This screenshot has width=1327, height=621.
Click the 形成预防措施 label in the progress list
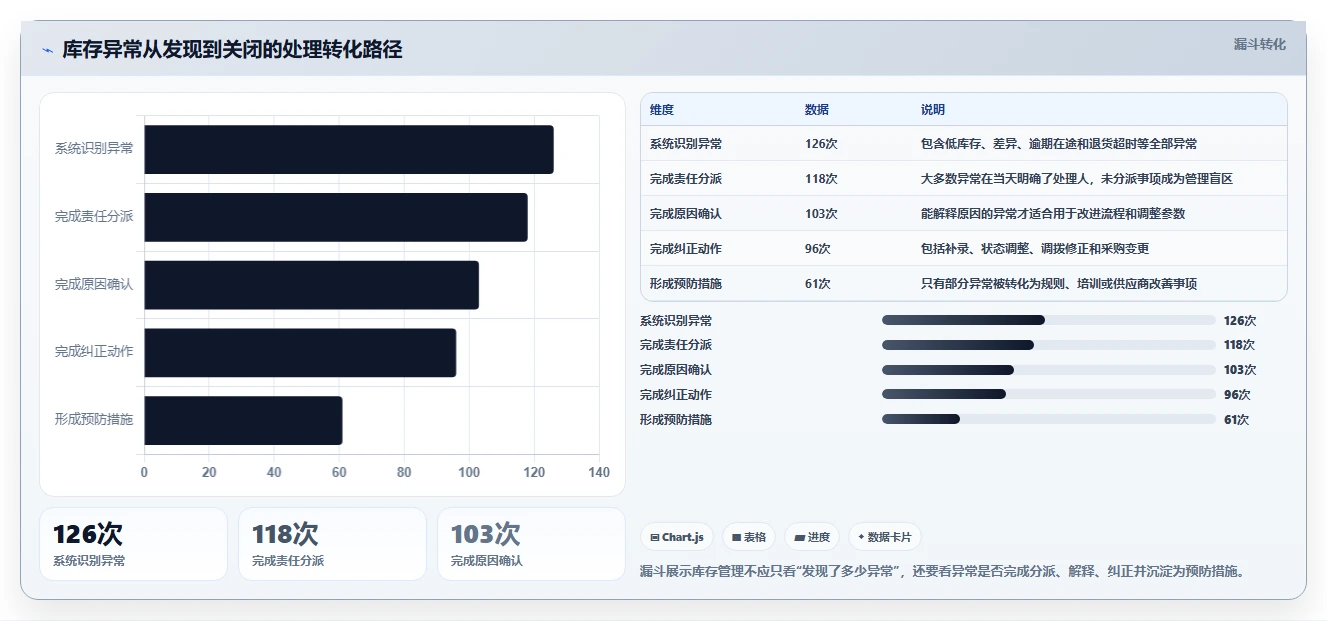676,420
